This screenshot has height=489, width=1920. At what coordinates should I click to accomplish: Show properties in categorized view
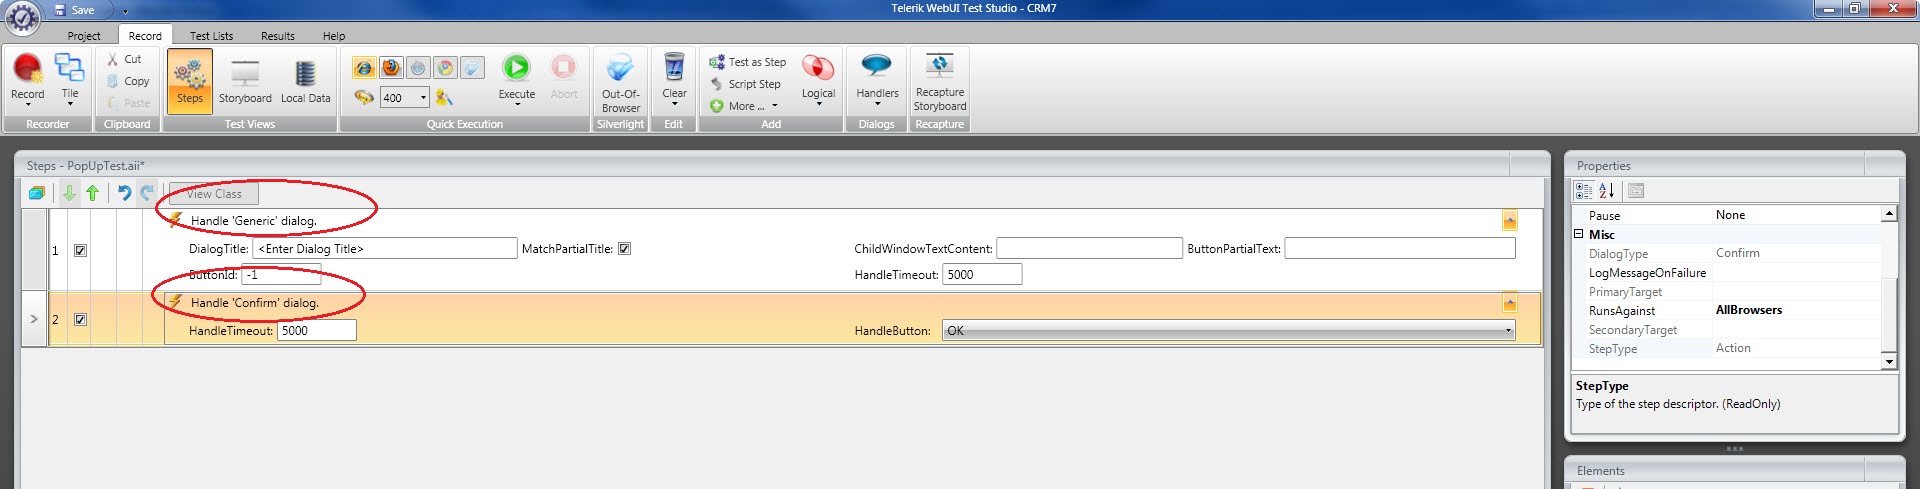(x=1584, y=190)
